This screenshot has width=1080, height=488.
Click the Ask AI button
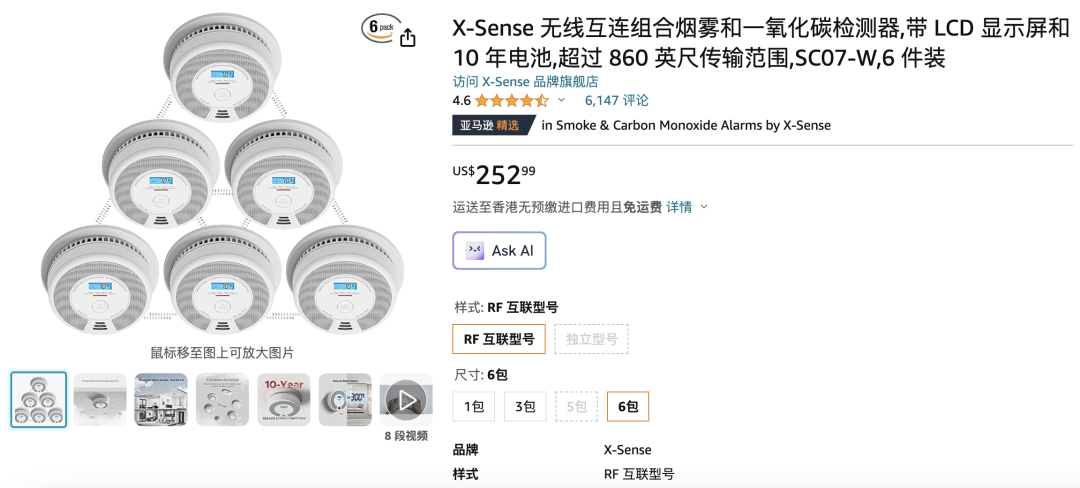pyautogui.click(x=499, y=251)
